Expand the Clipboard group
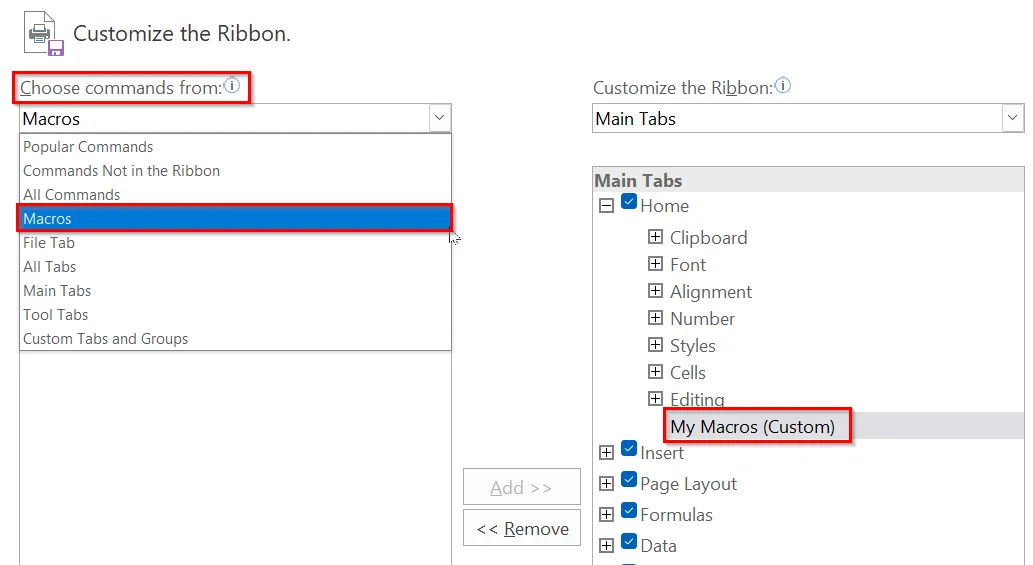 (655, 236)
